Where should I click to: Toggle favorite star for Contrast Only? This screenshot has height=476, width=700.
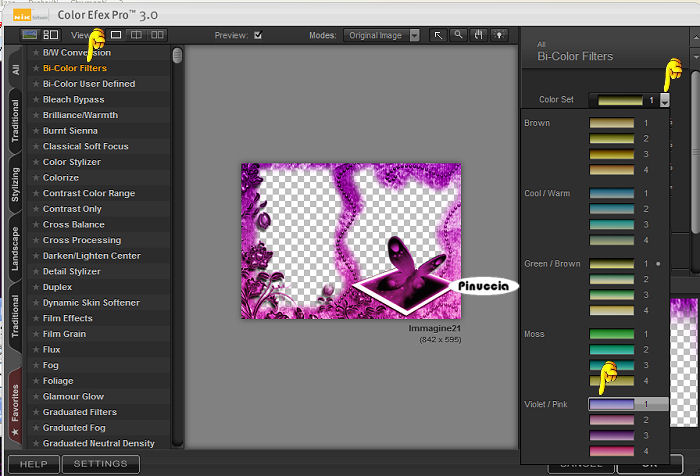coord(36,209)
